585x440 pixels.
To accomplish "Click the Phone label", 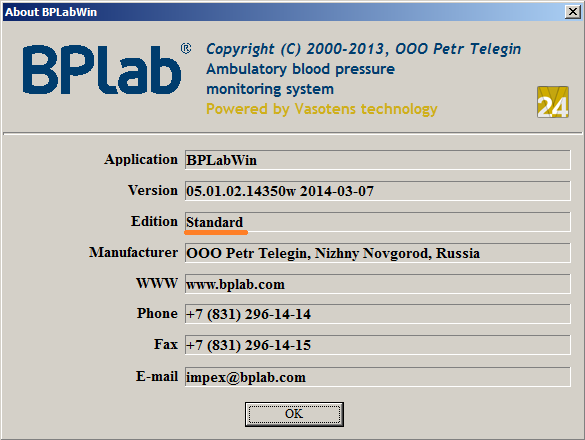I will (157, 313).
